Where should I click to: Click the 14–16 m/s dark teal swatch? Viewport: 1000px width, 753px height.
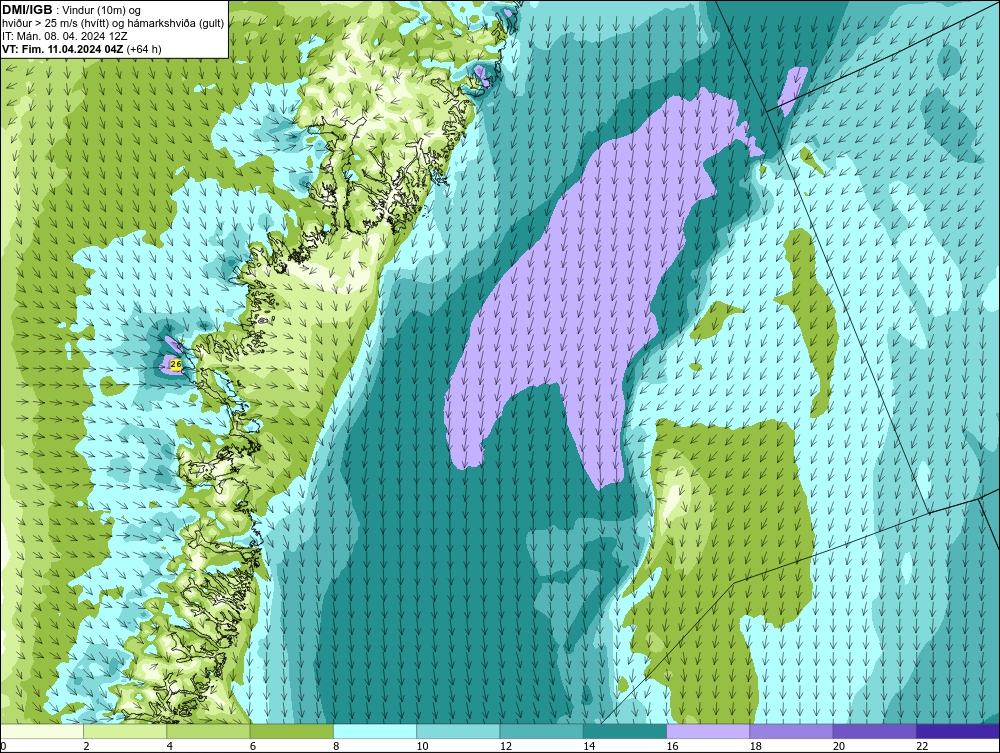pyautogui.click(x=625, y=731)
